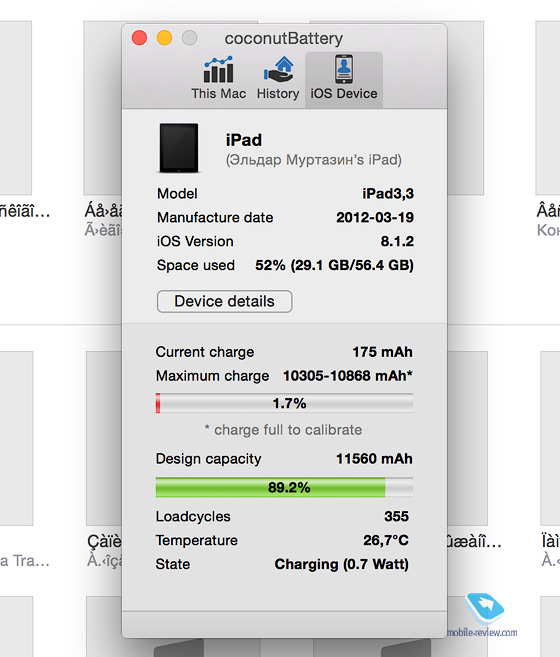Click the 2012-03-19 manufacture date value

click(x=375, y=217)
